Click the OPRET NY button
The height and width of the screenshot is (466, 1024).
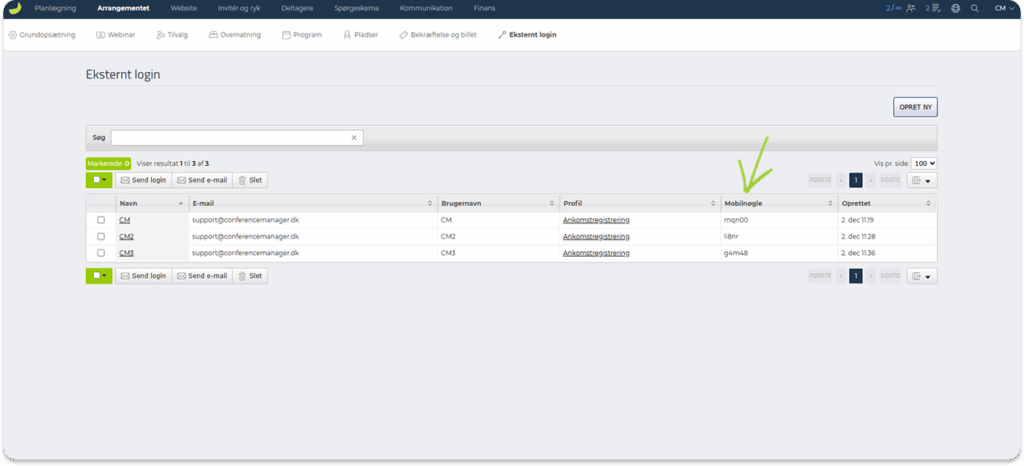(915, 107)
